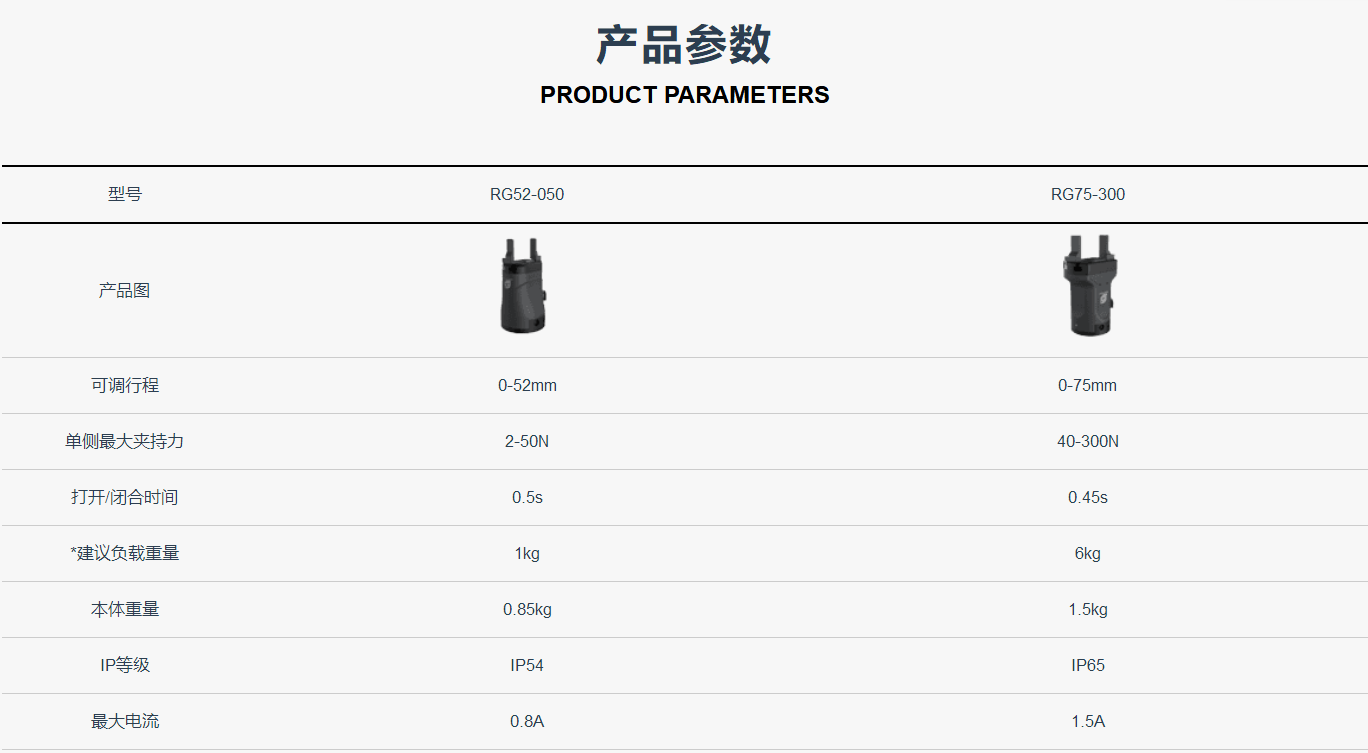Click the 产品图 row label
This screenshot has width=1368, height=753.
pos(125,290)
